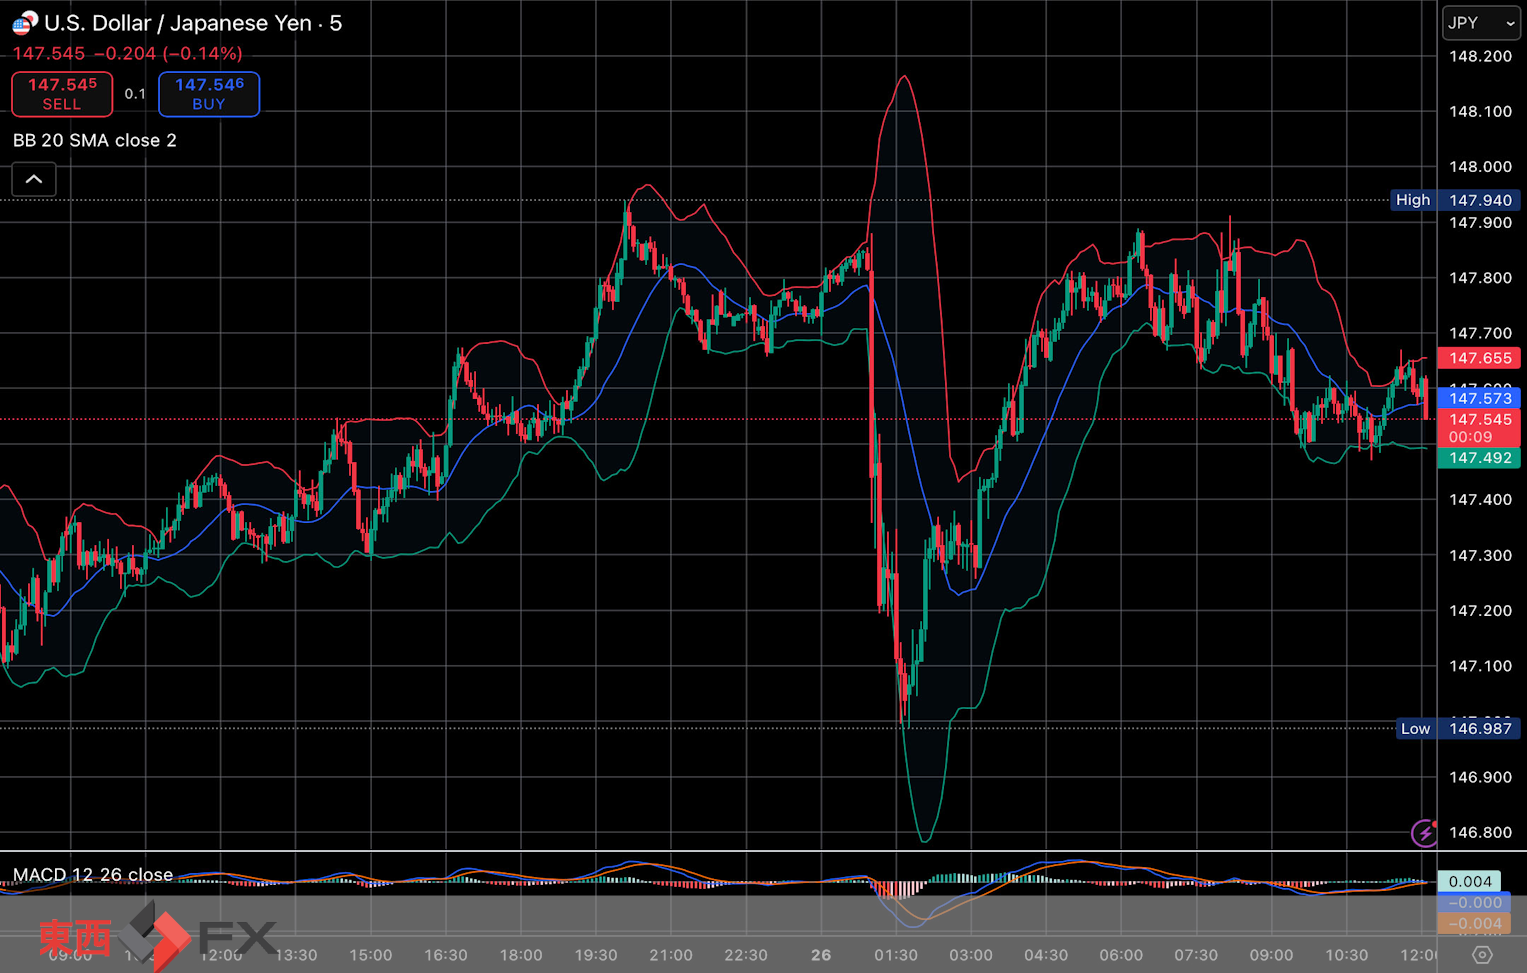Click the SELL button at 147.545
Image resolution: width=1527 pixels, height=973 pixels.
tap(62, 94)
